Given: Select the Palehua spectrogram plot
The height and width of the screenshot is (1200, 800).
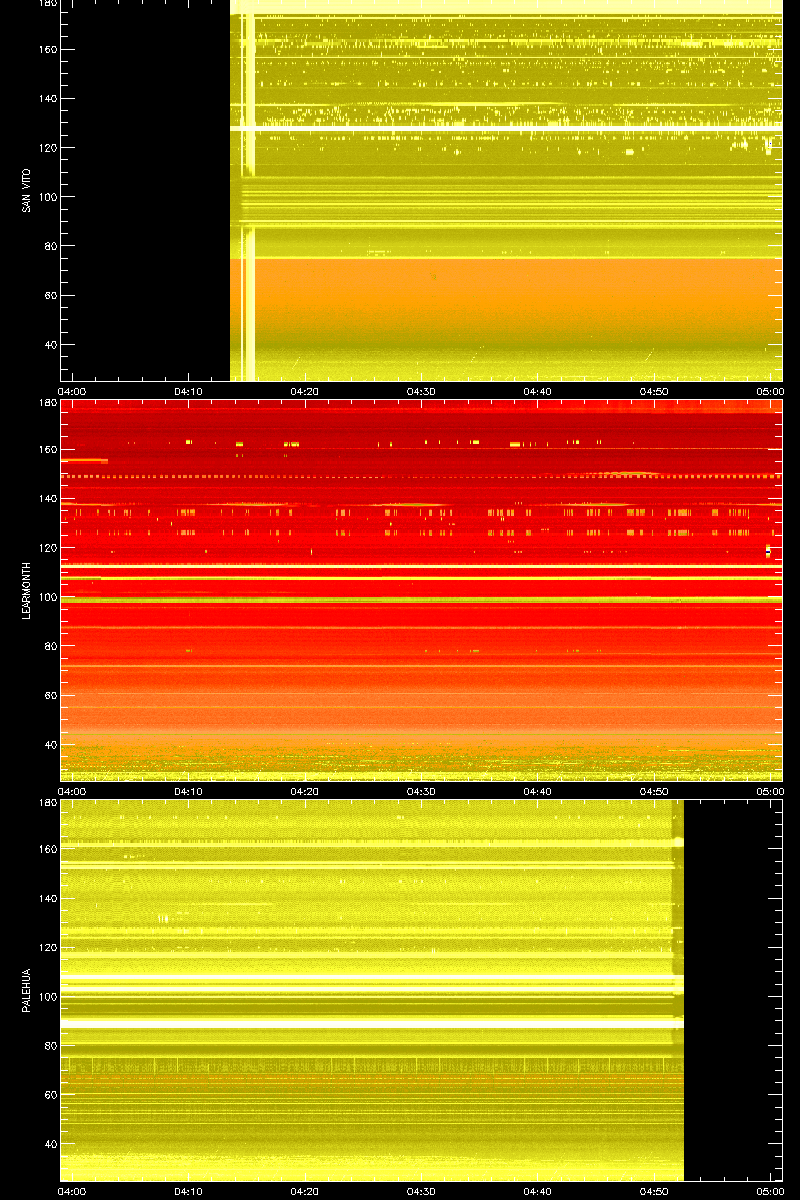Looking at the screenshot, I should pos(421,990).
